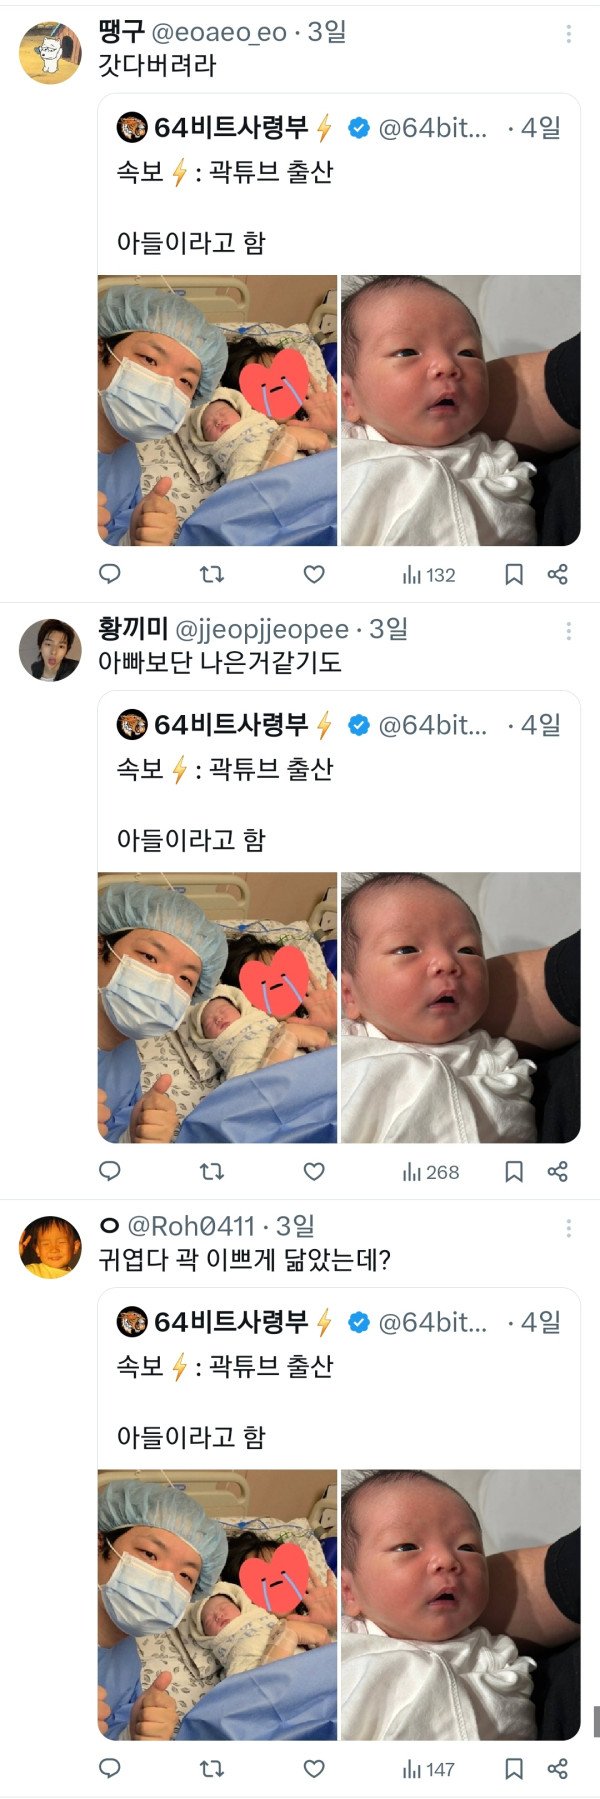Screen dimensions: 600x1799
Task: Open @jjeopjjeopee profile link
Action: point(262,630)
